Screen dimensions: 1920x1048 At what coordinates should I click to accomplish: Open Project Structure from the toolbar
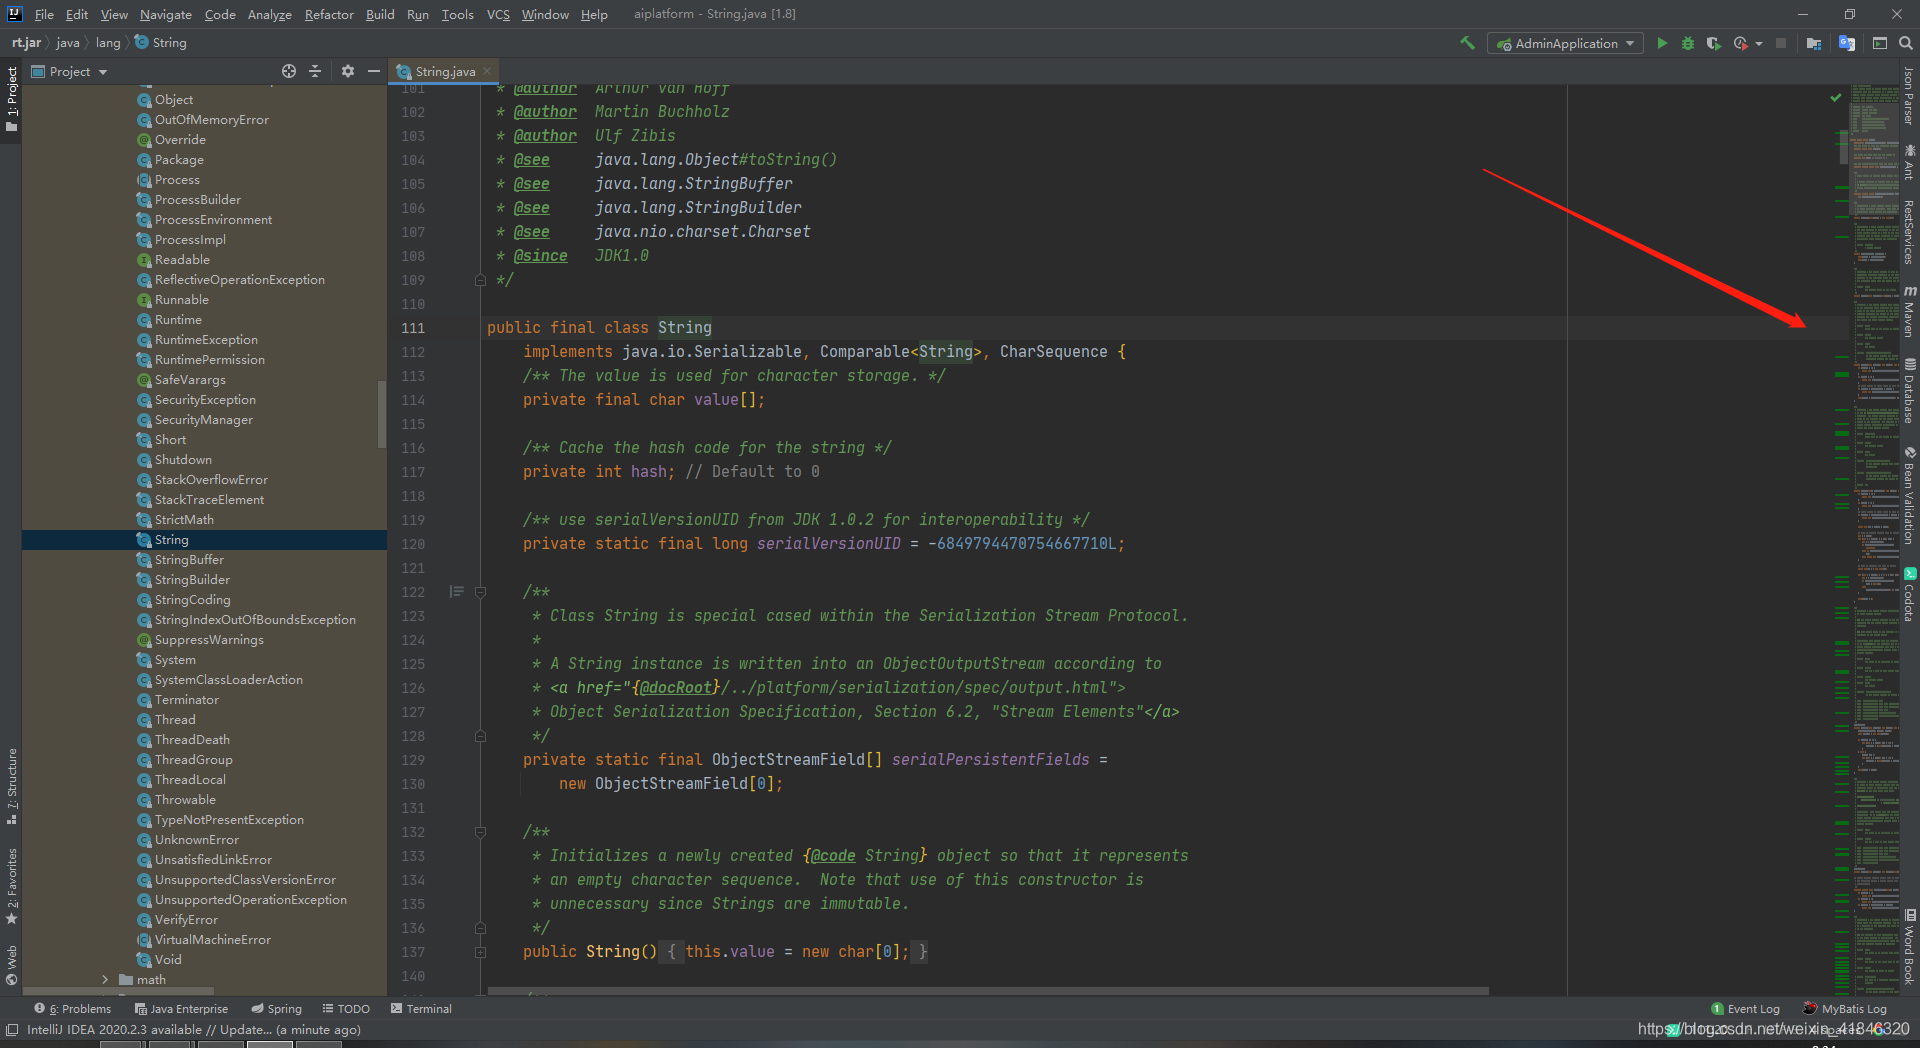click(x=1814, y=43)
